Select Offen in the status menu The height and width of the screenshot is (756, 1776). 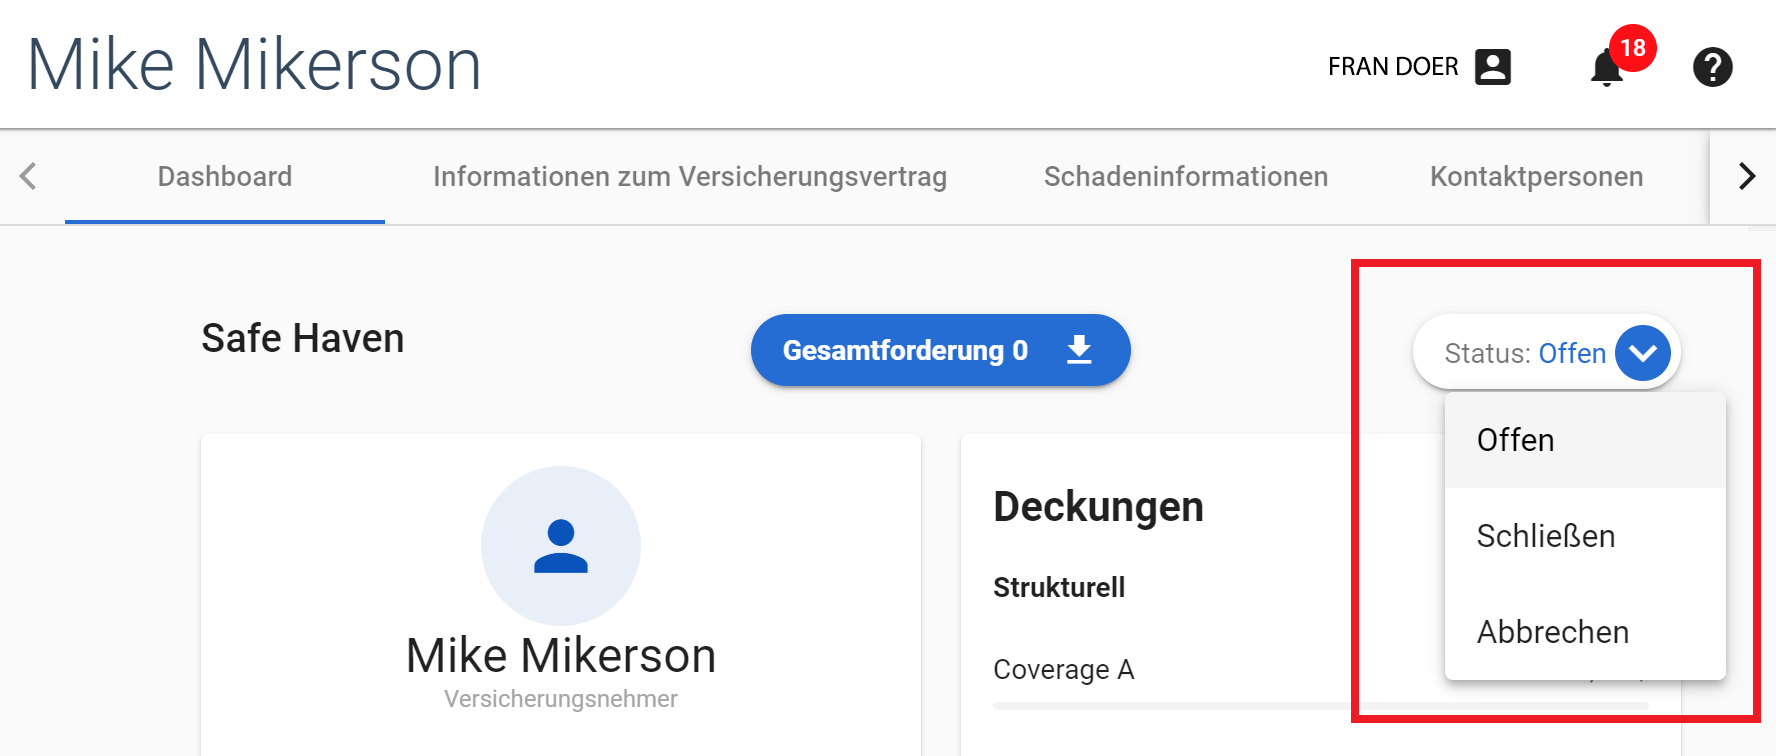1585,440
